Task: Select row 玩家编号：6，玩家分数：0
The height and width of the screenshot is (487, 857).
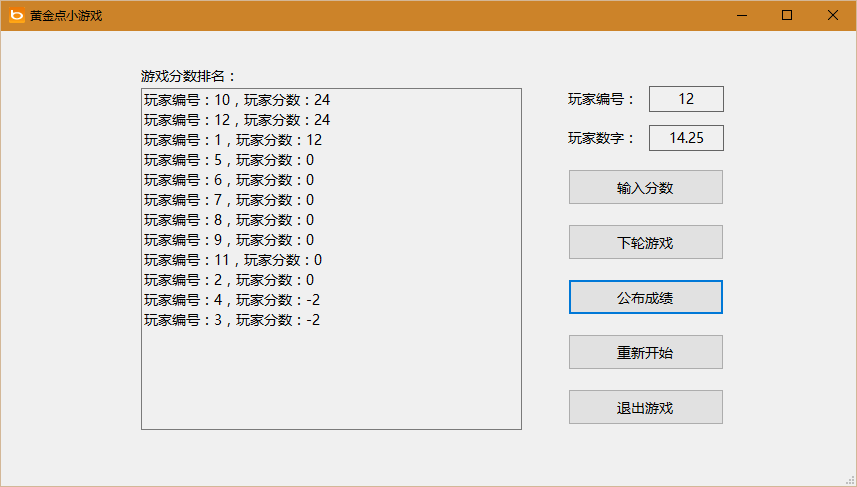Action: (331, 180)
